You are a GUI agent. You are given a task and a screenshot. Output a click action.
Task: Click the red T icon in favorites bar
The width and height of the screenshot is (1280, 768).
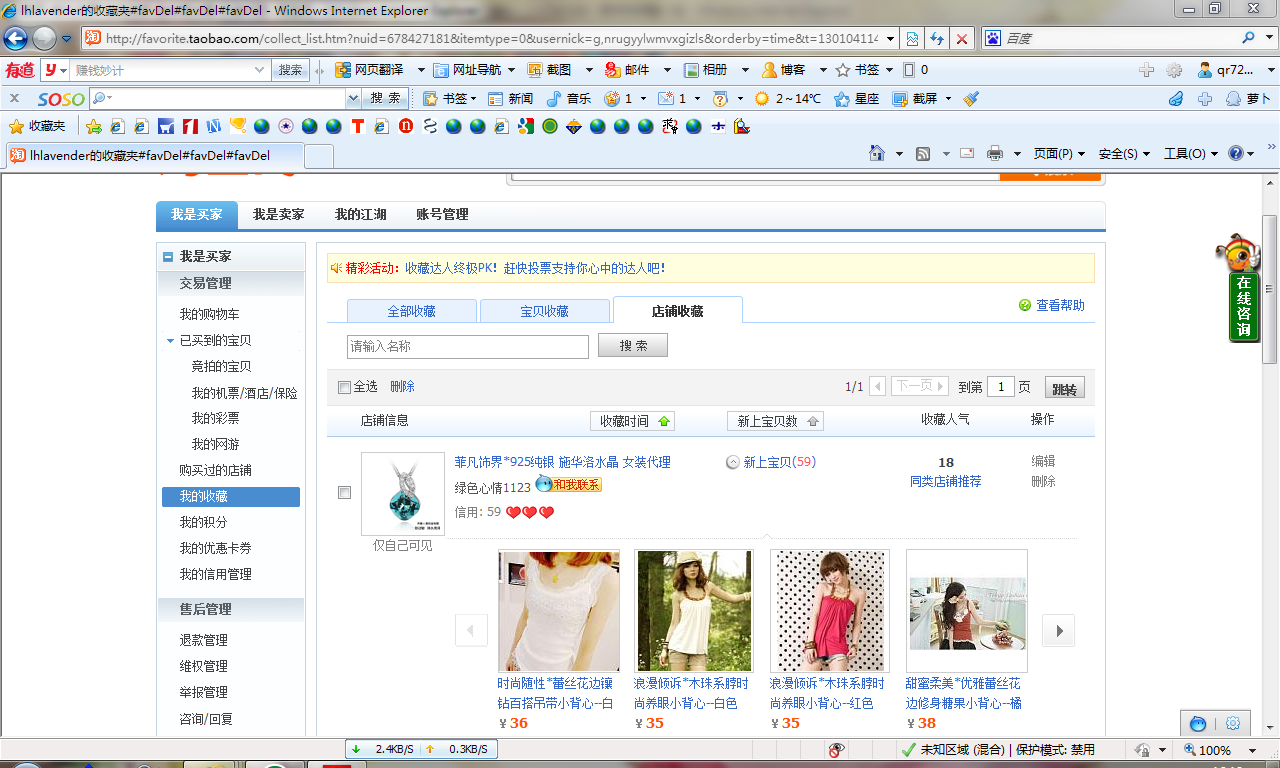coord(358,126)
